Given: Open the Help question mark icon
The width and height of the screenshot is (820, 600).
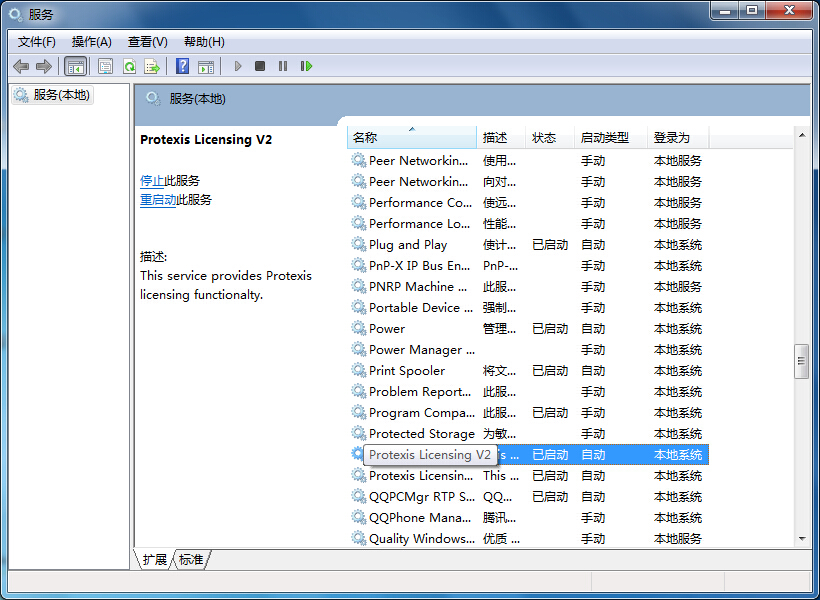Looking at the screenshot, I should pos(183,66).
